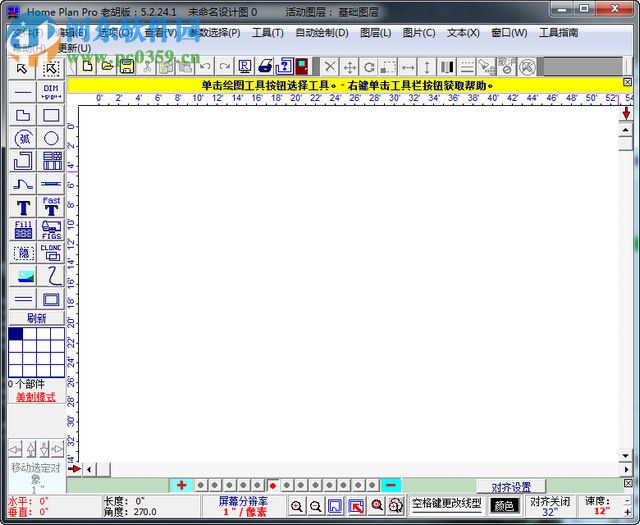This screenshot has width=640, height=525.
Task: Increase speed with the plus stepper
Action: point(627,512)
